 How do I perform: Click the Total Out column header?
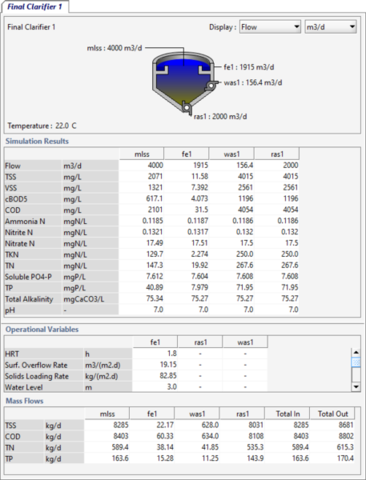(332, 414)
